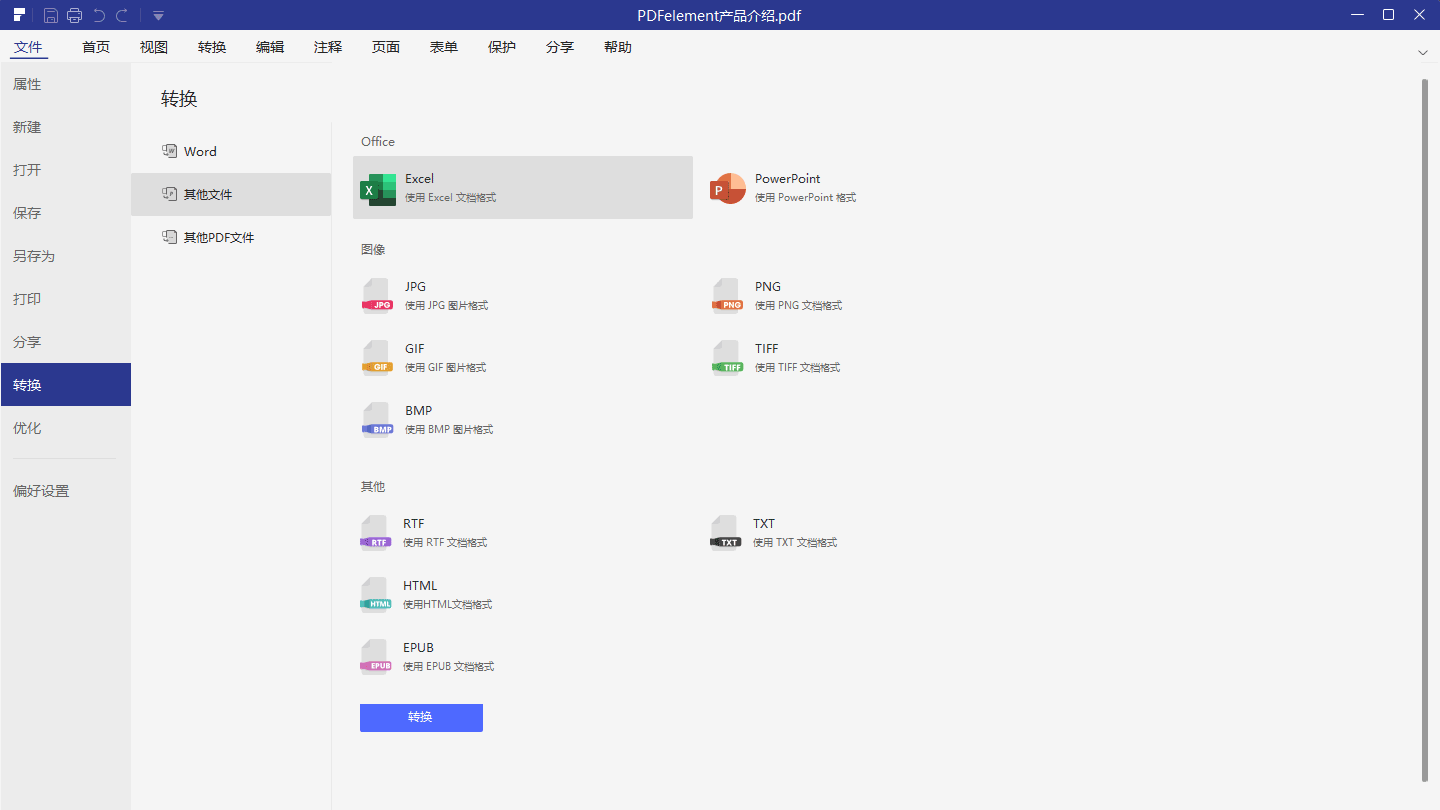Click 使用 PowerPoint 格式 description
Image resolution: width=1440 pixels, height=810 pixels.
805,198
